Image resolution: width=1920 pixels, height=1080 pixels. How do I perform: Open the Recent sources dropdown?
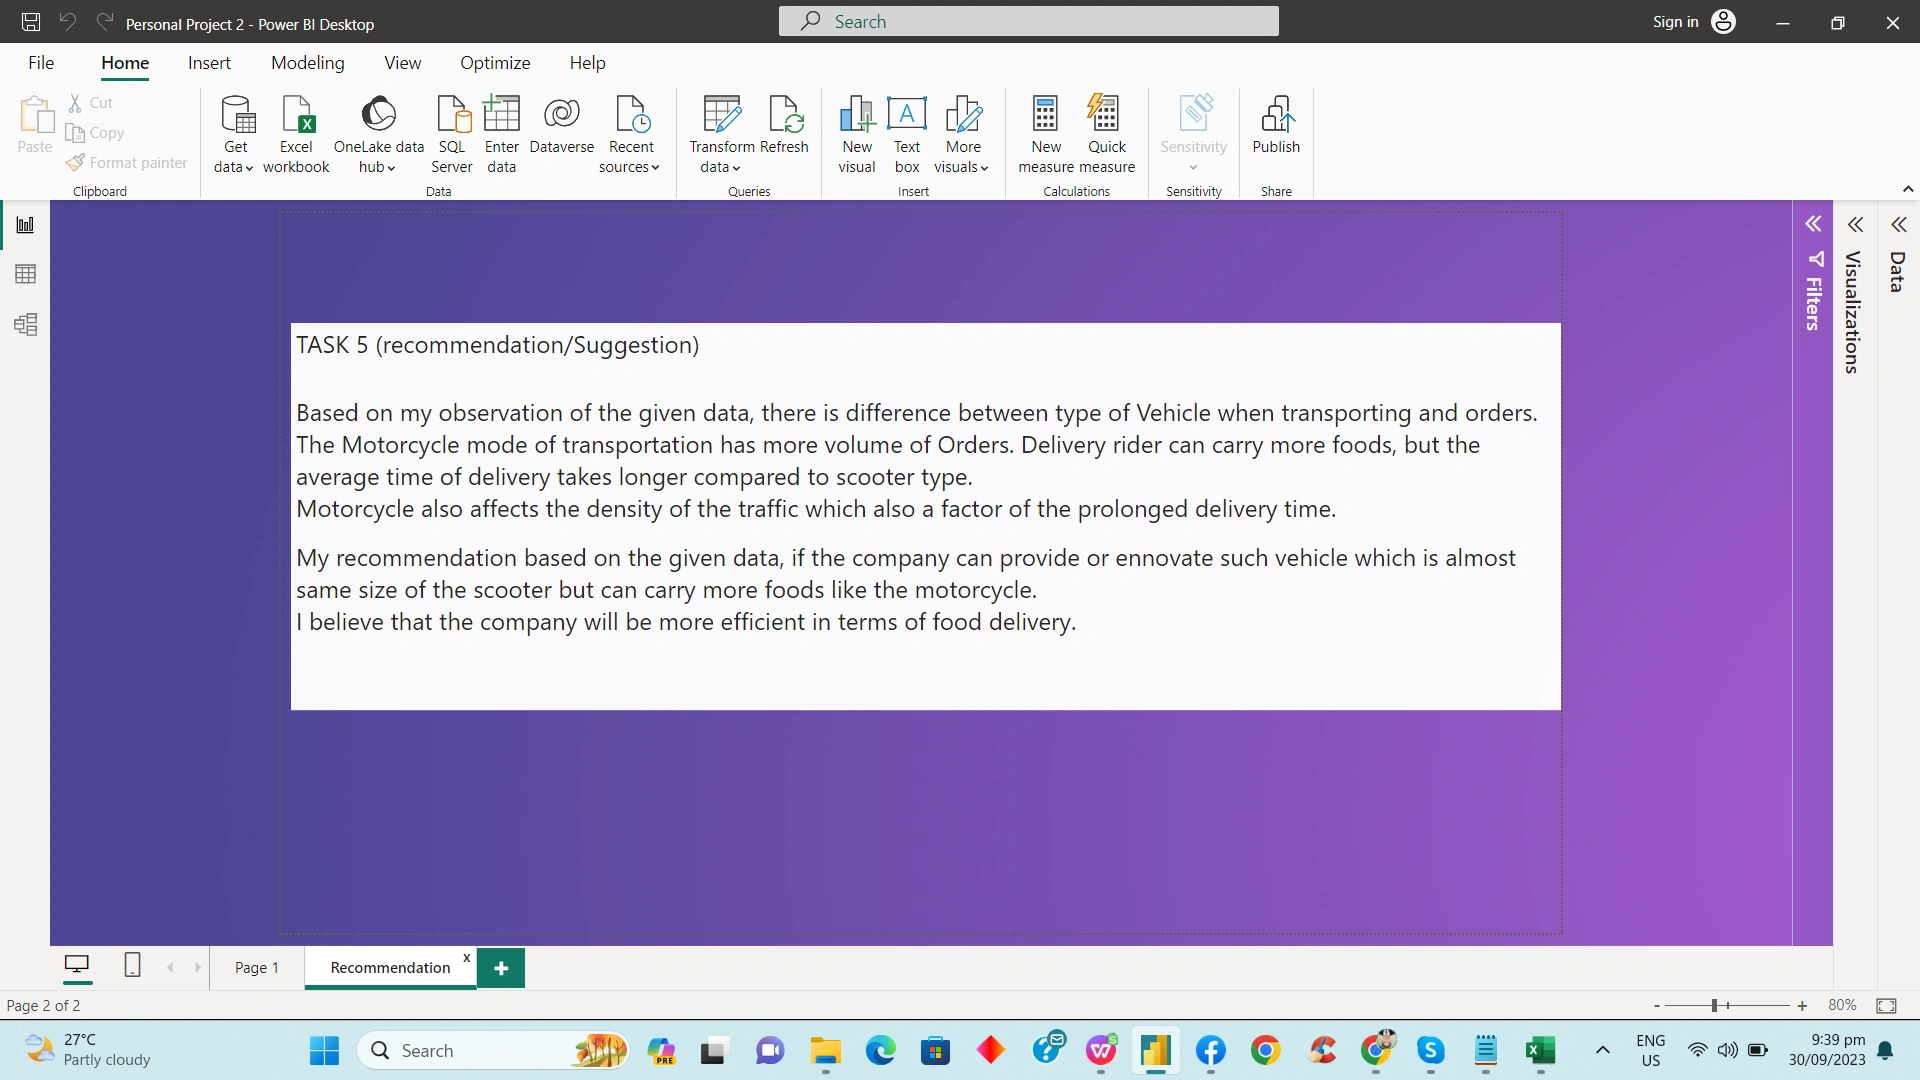[x=630, y=167]
